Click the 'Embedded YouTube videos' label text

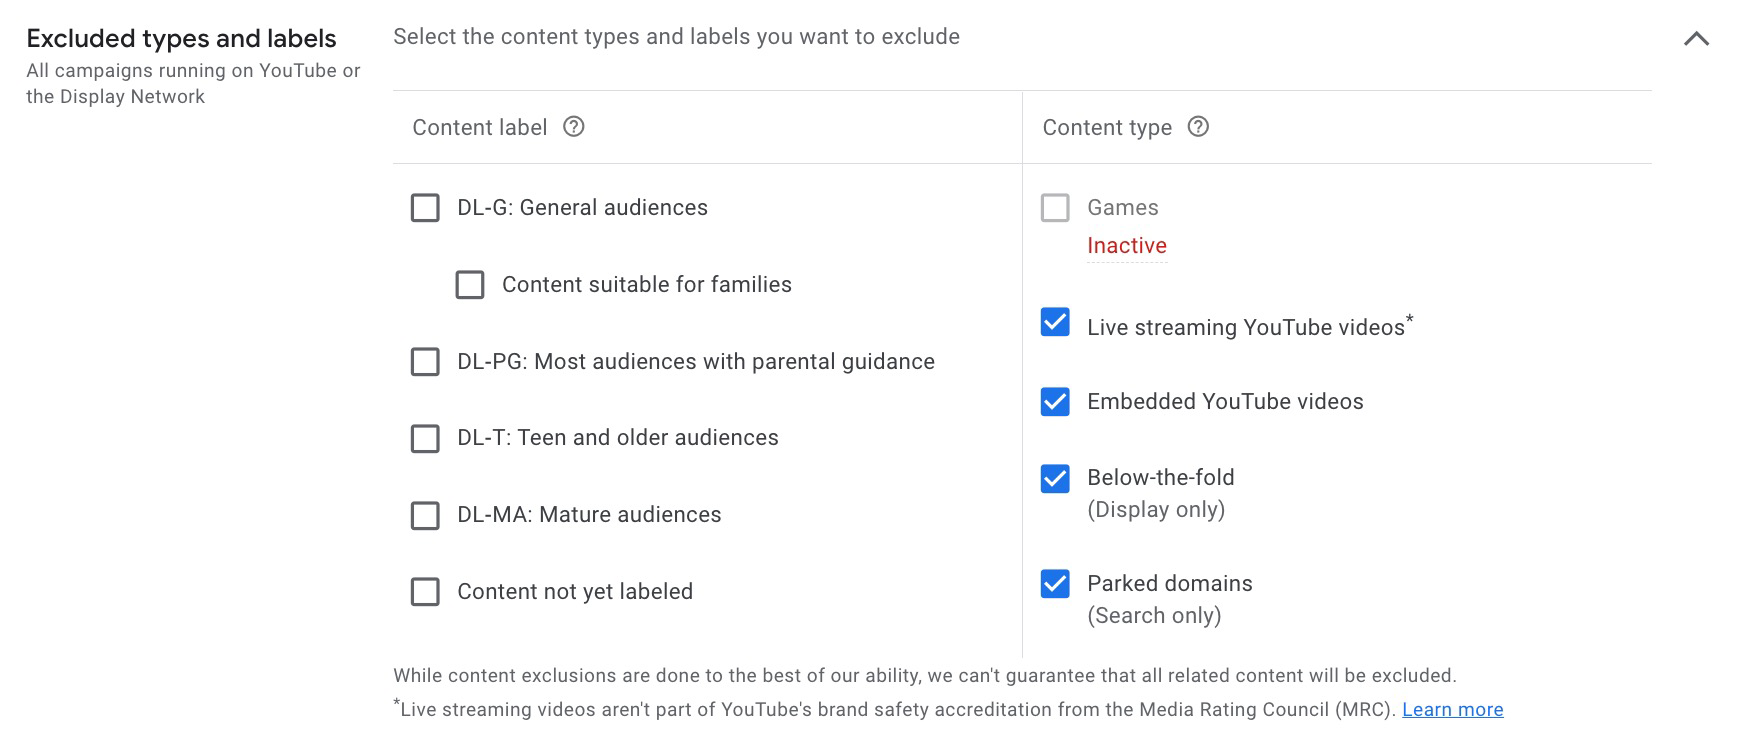(1225, 402)
